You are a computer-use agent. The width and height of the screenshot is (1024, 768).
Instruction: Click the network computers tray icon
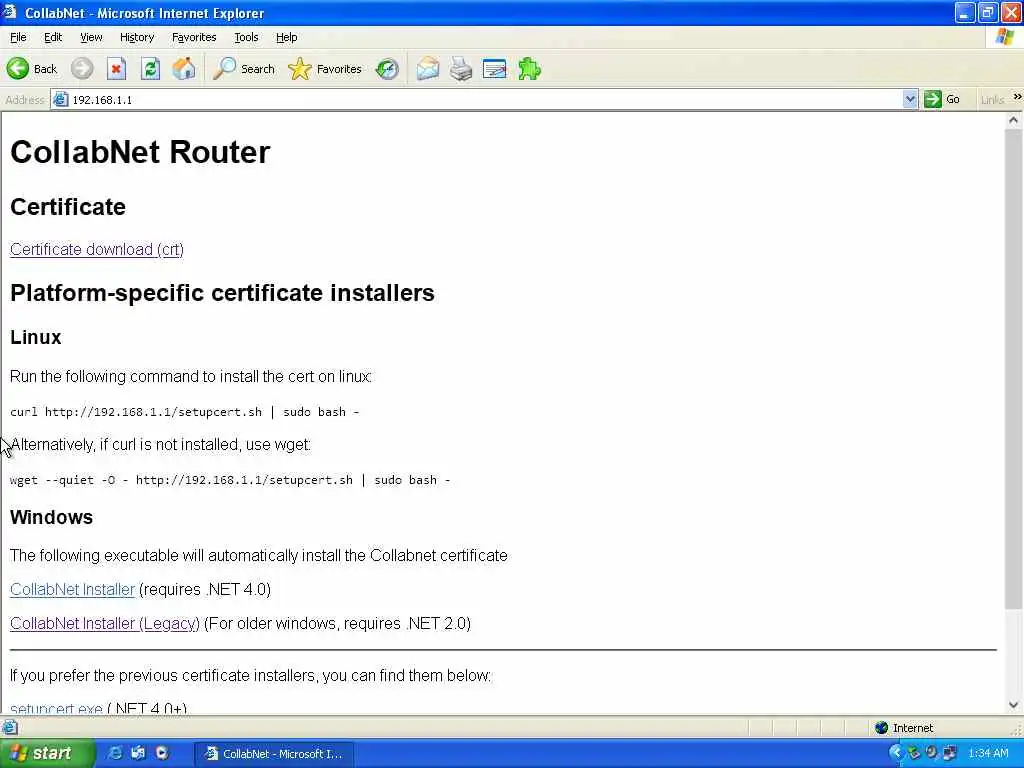(x=950, y=753)
